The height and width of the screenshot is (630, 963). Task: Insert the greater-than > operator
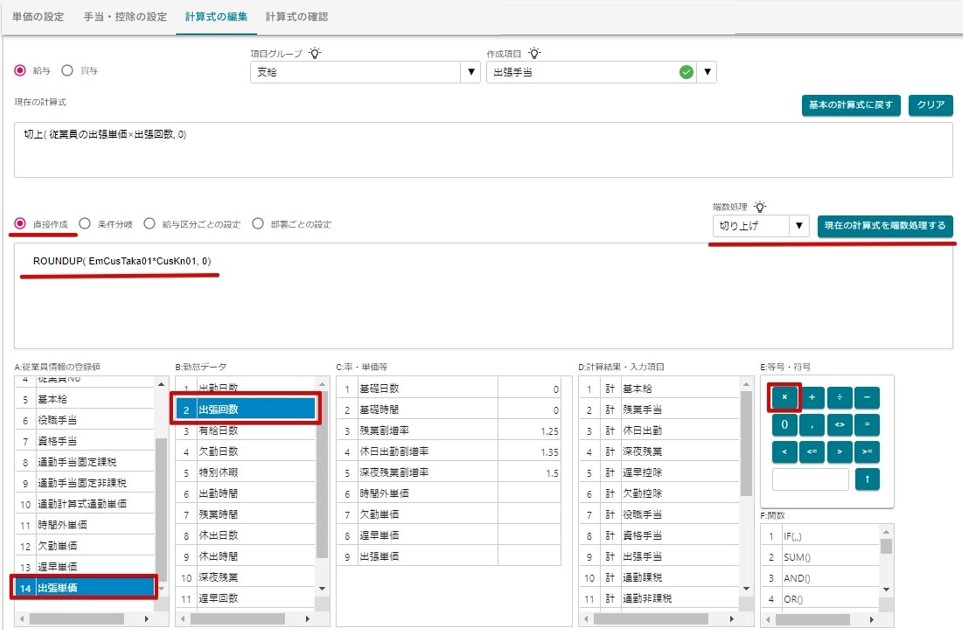840,452
